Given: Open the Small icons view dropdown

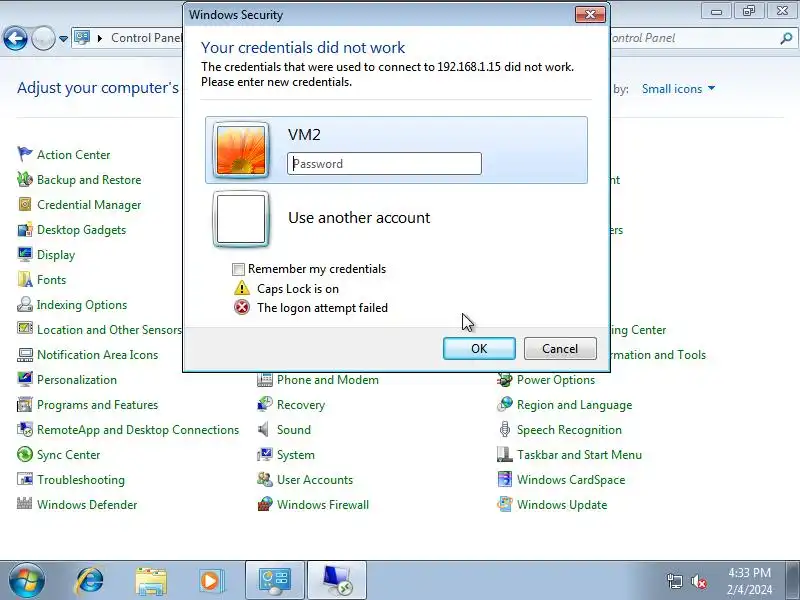Looking at the screenshot, I should [x=678, y=89].
